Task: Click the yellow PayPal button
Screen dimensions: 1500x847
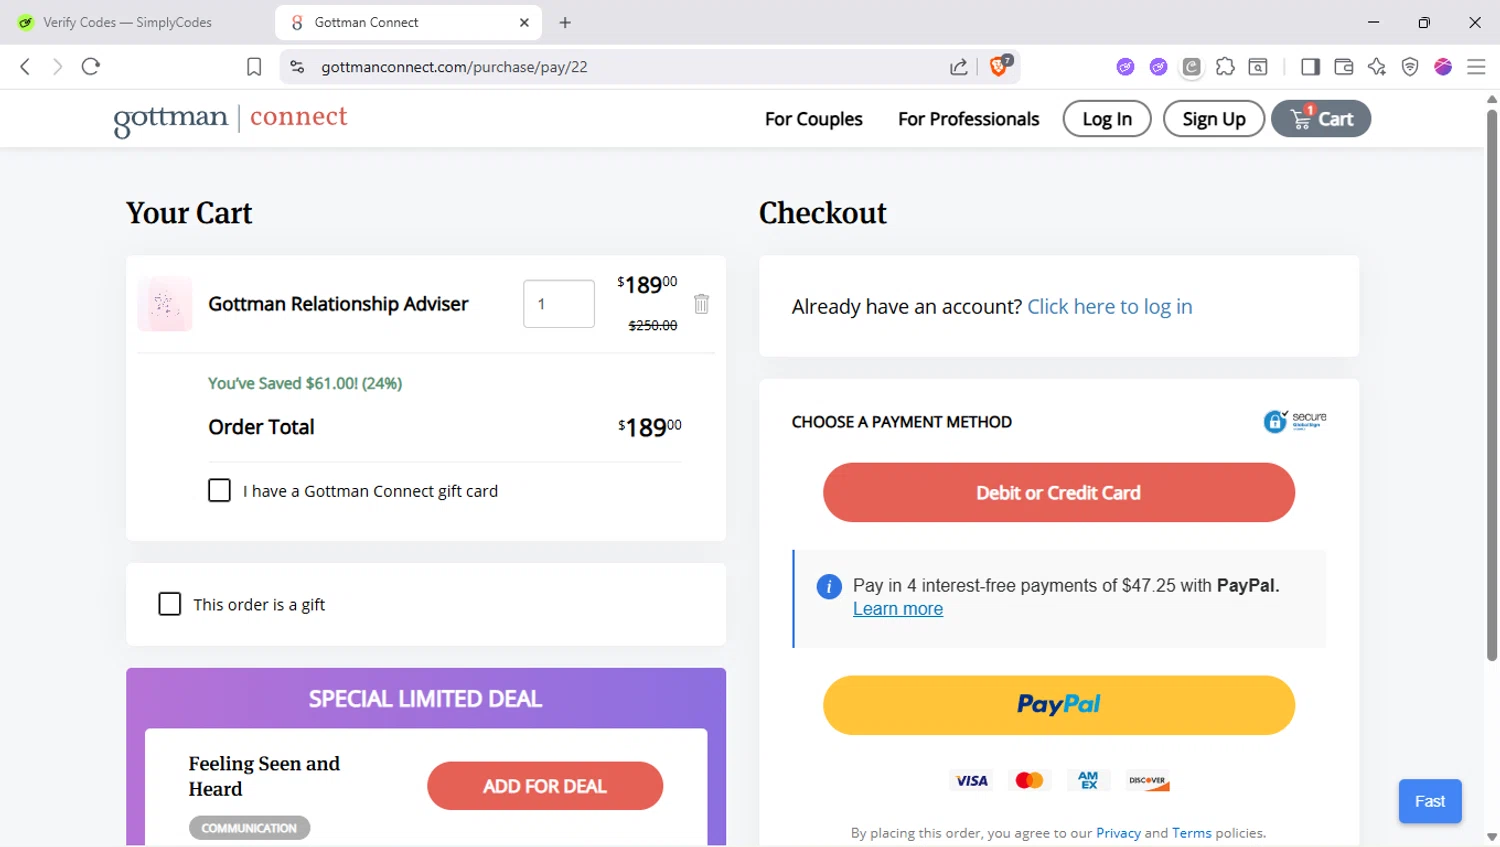Action: coord(1058,705)
